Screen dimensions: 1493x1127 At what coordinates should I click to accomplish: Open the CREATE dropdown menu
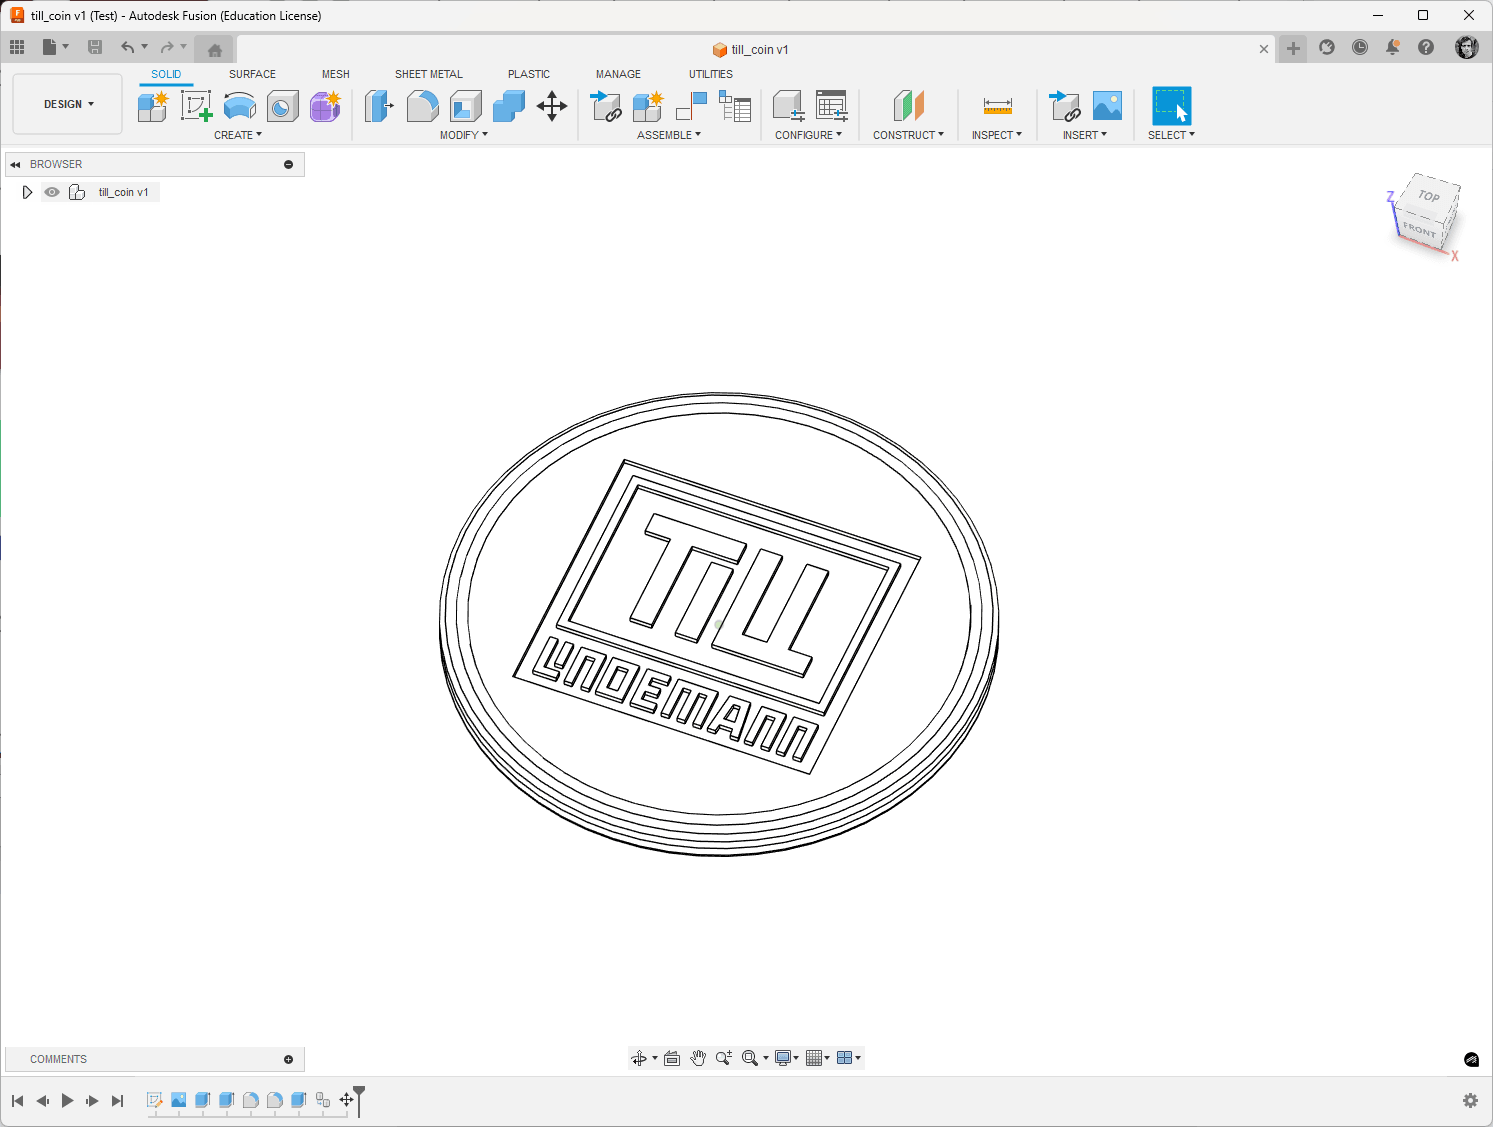tap(238, 135)
